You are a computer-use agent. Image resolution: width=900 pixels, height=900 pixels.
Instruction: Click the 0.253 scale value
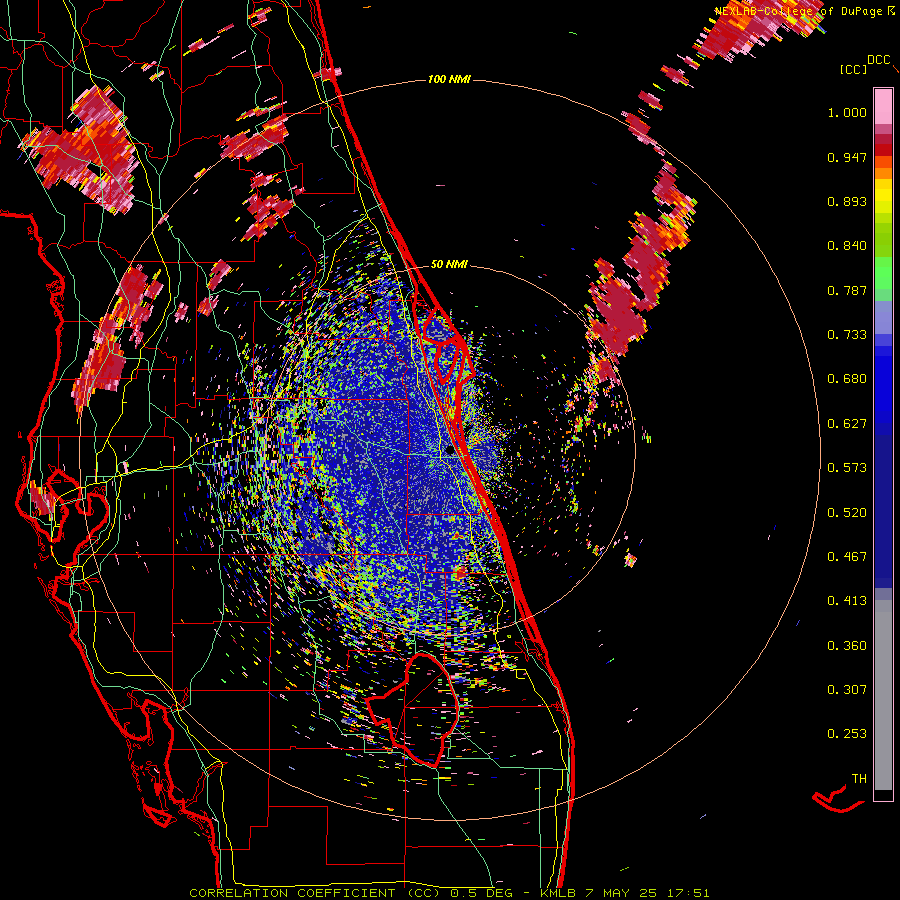click(x=847, y=734)
